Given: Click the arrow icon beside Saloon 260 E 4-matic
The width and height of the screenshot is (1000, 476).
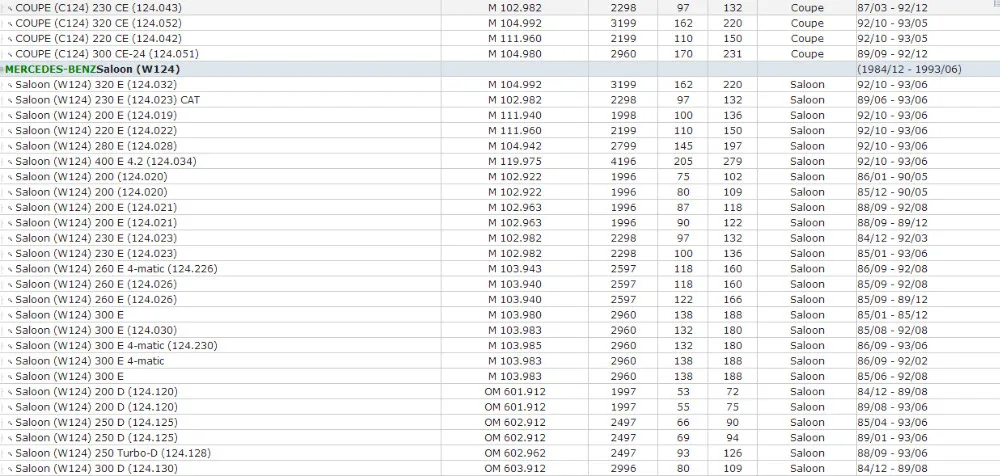Looking at the screenshot, I should pos(10,269).
